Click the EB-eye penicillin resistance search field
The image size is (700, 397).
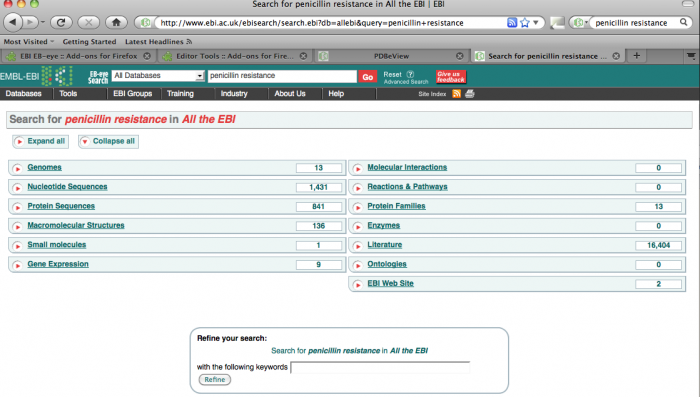point(282,76)
